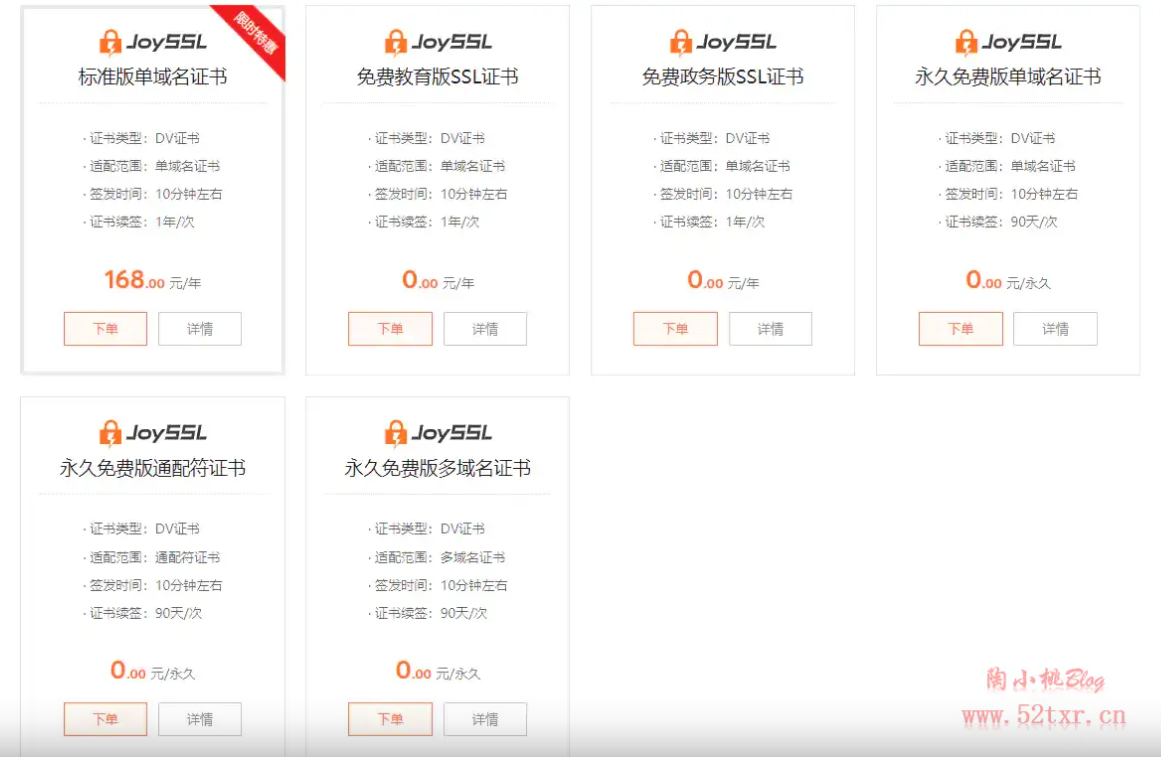This screenshot has height=757, width=1161.
Task: Select title 免费教育版SSL证书
Action: [438, 77]
